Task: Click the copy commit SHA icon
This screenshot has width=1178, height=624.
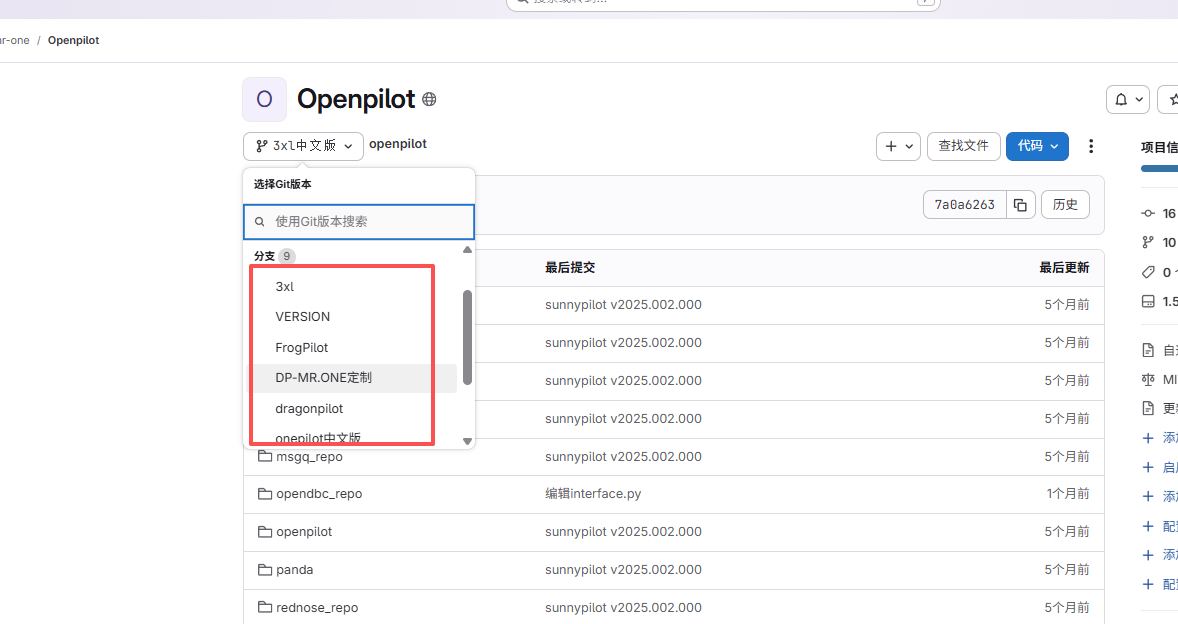Action: 1020,205
